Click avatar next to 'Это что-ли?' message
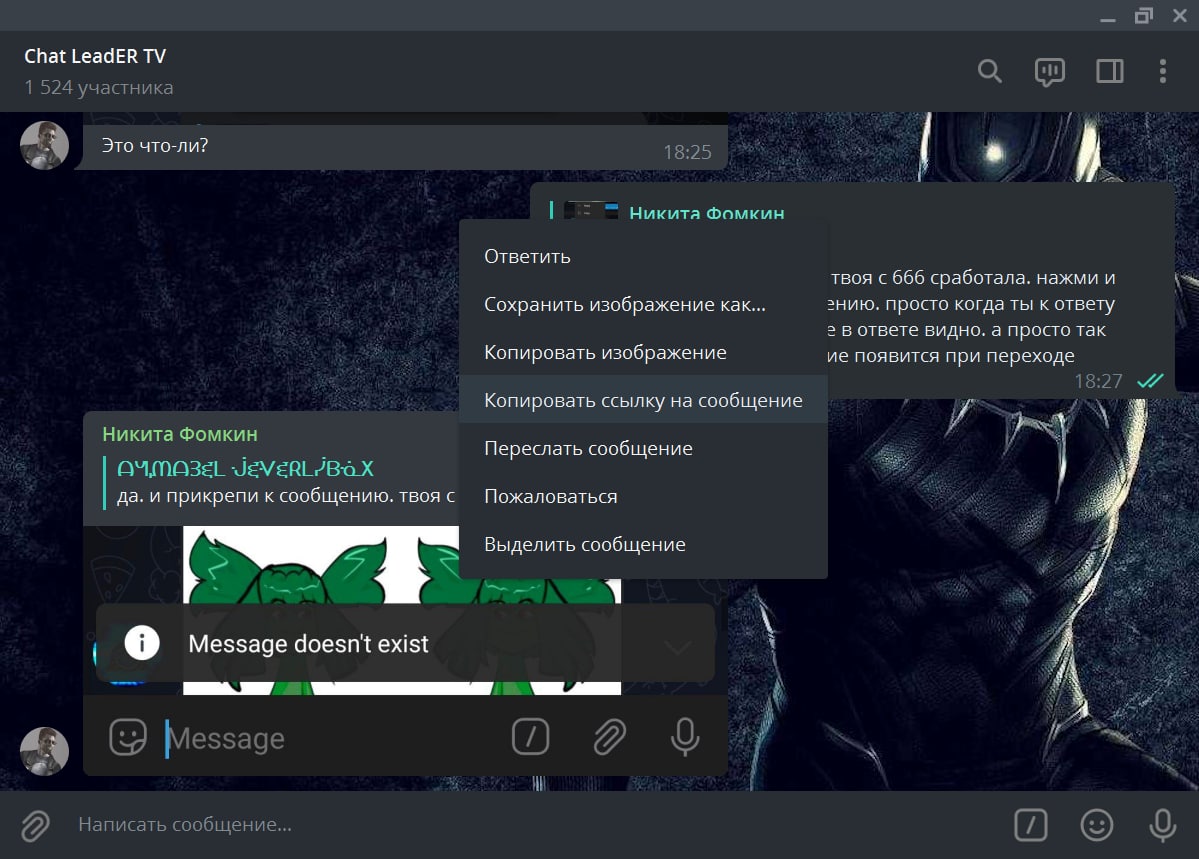Screen dimensions: 1199x859 click(x=44, y=145)
